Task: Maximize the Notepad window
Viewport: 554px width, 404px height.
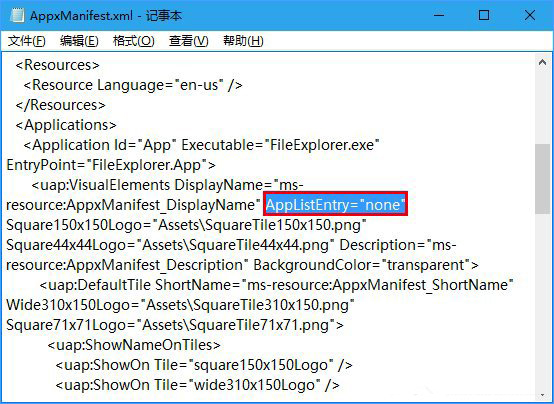Action: 484,15
